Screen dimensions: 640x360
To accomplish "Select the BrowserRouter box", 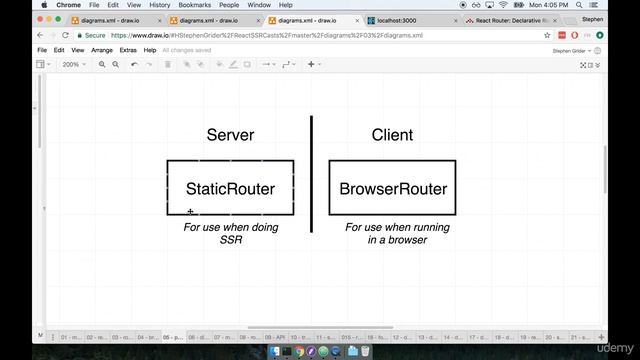I will pyautogui.click(x=392, y=188).
